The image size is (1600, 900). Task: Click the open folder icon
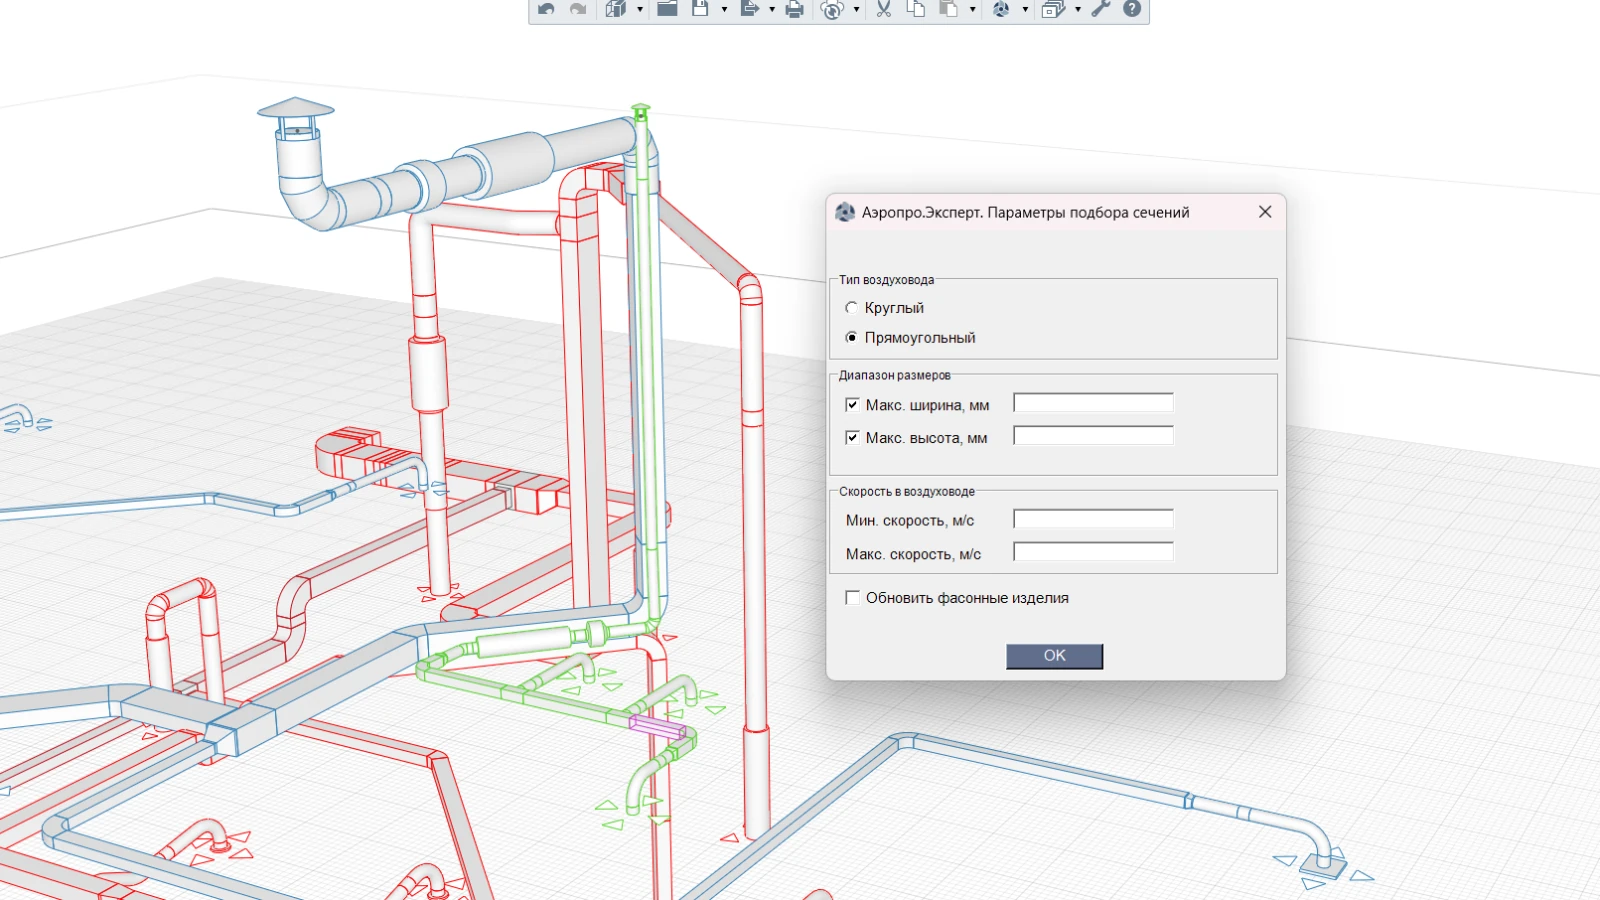coord(667,9)
